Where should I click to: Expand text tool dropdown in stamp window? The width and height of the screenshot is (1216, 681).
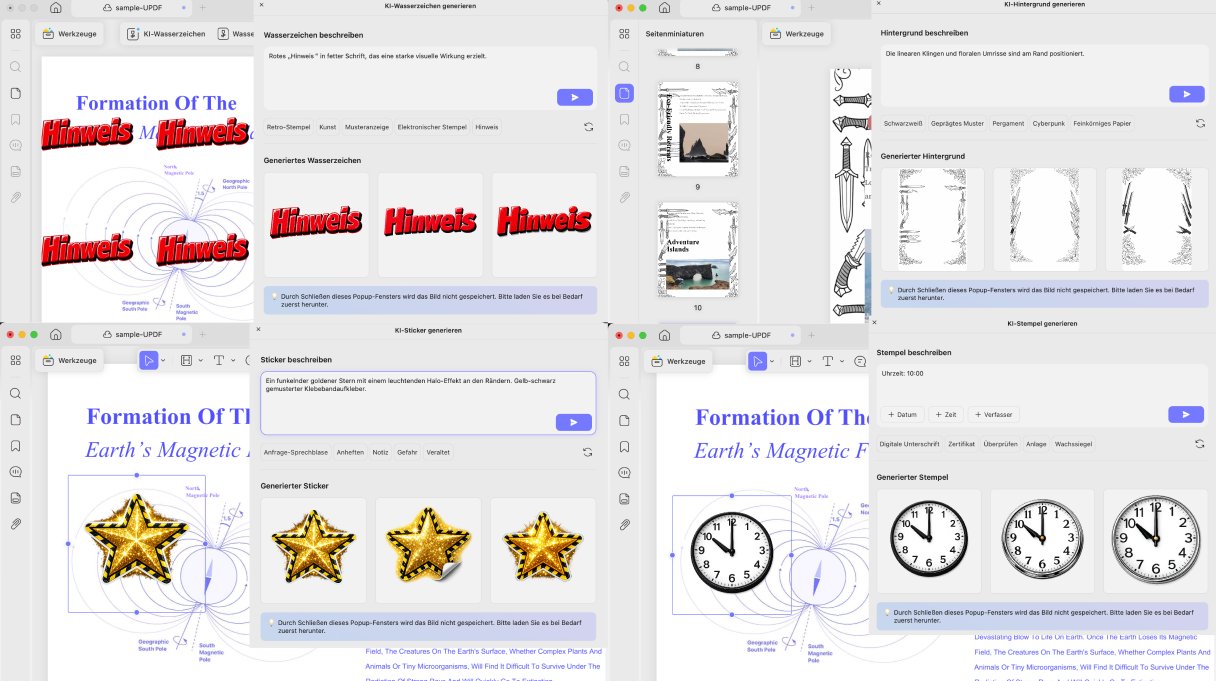tap(842, 360)
